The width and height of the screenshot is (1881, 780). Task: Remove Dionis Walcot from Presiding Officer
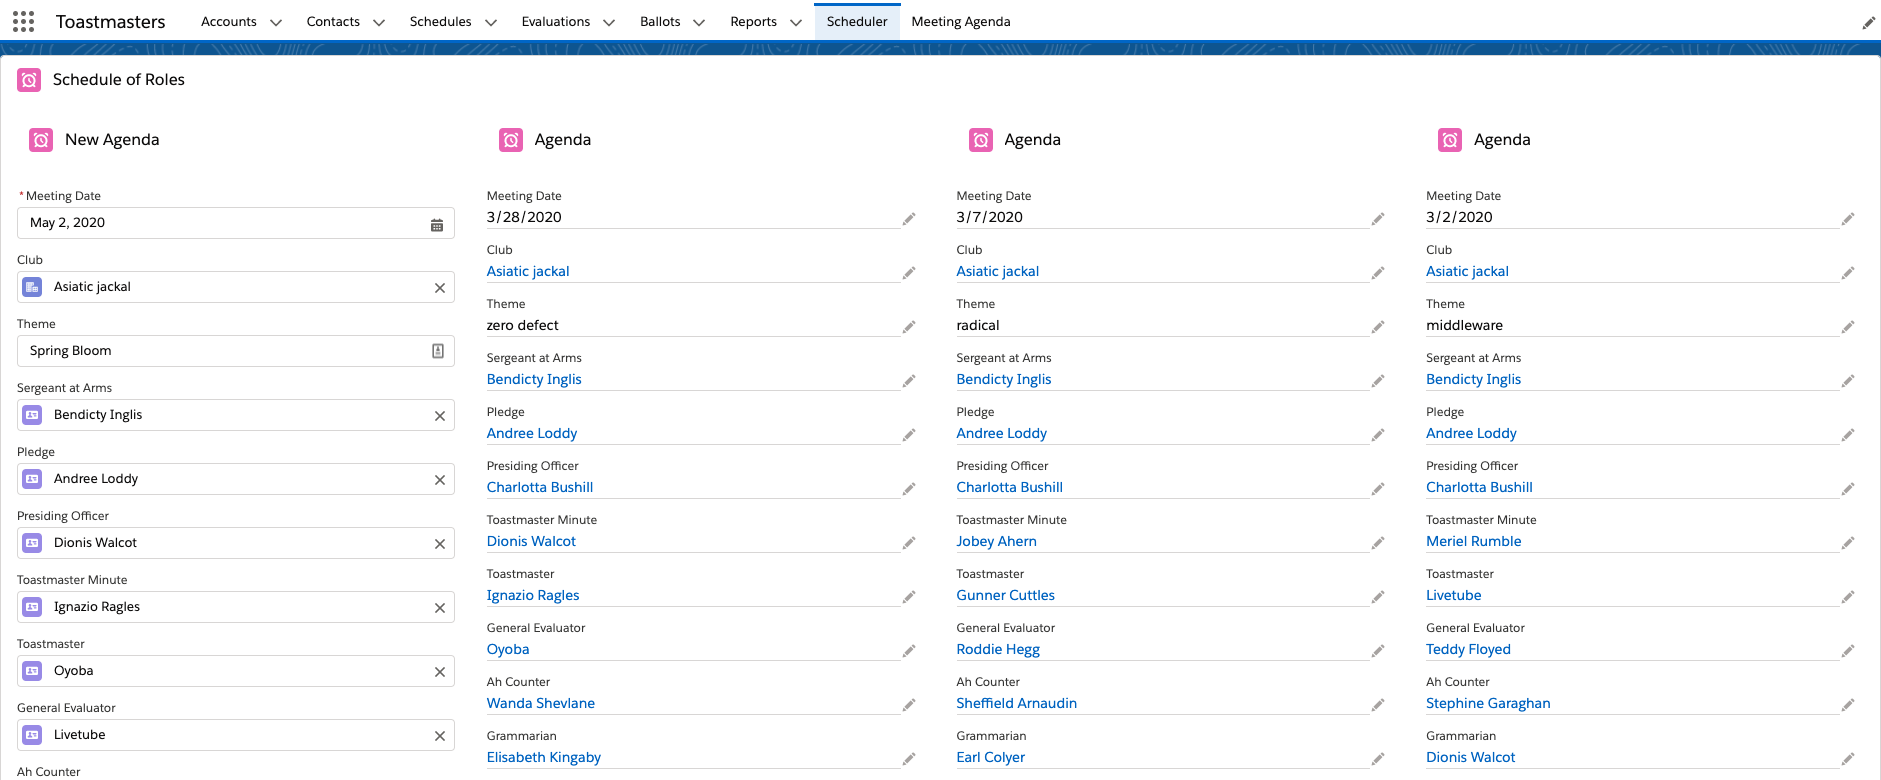439,544
